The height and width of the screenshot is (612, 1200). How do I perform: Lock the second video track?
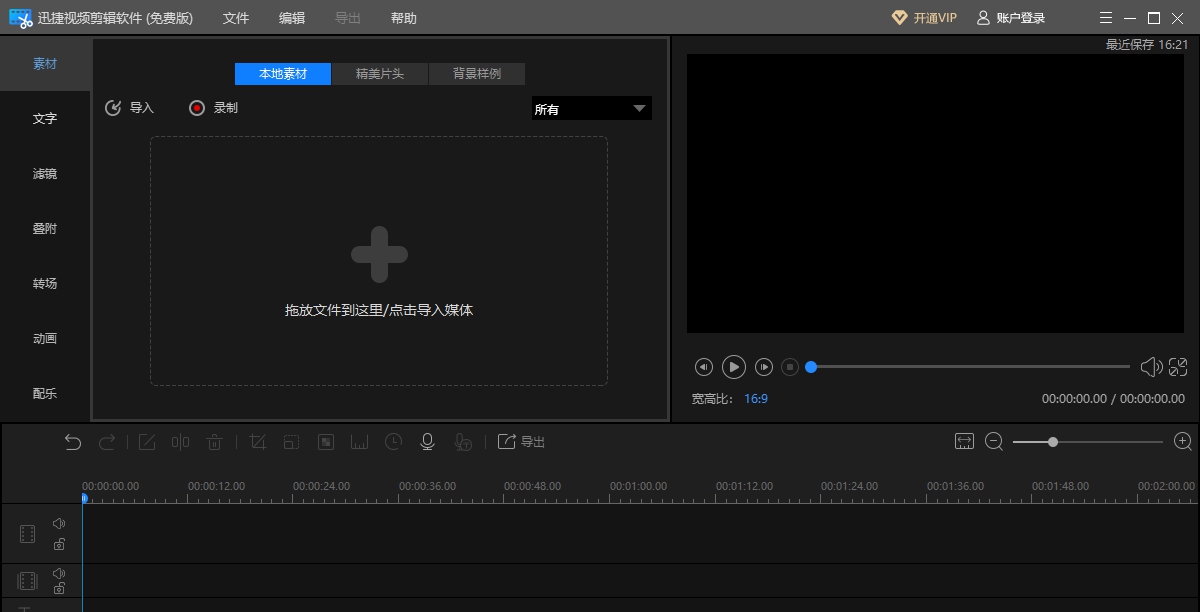58,591
